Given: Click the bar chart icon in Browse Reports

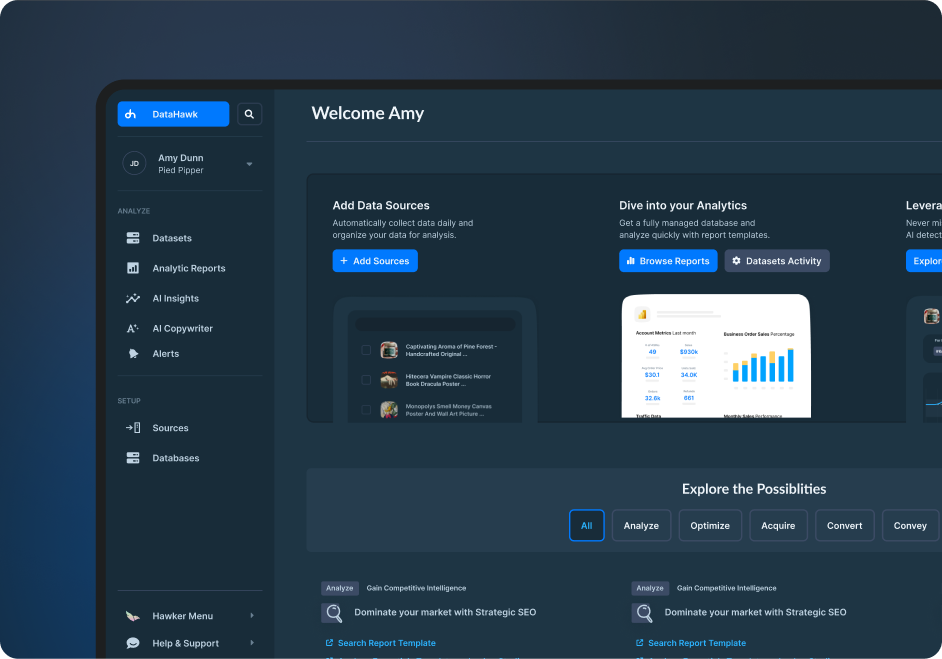Looking at the screenshot, I should (x=631, y=261).
